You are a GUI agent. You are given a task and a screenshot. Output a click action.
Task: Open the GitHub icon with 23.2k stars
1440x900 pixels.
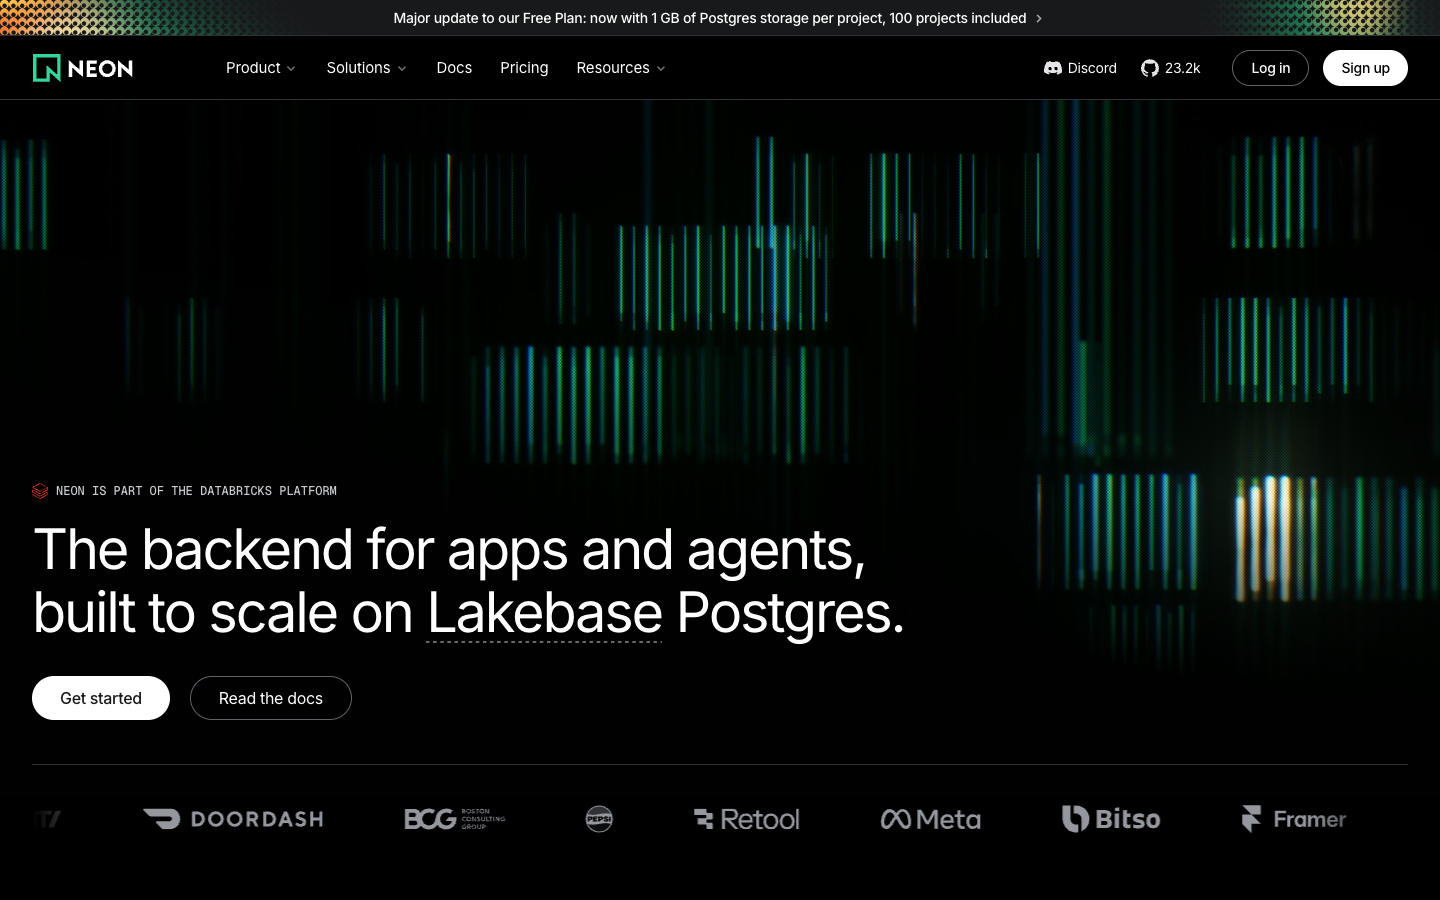[1150, 68]
